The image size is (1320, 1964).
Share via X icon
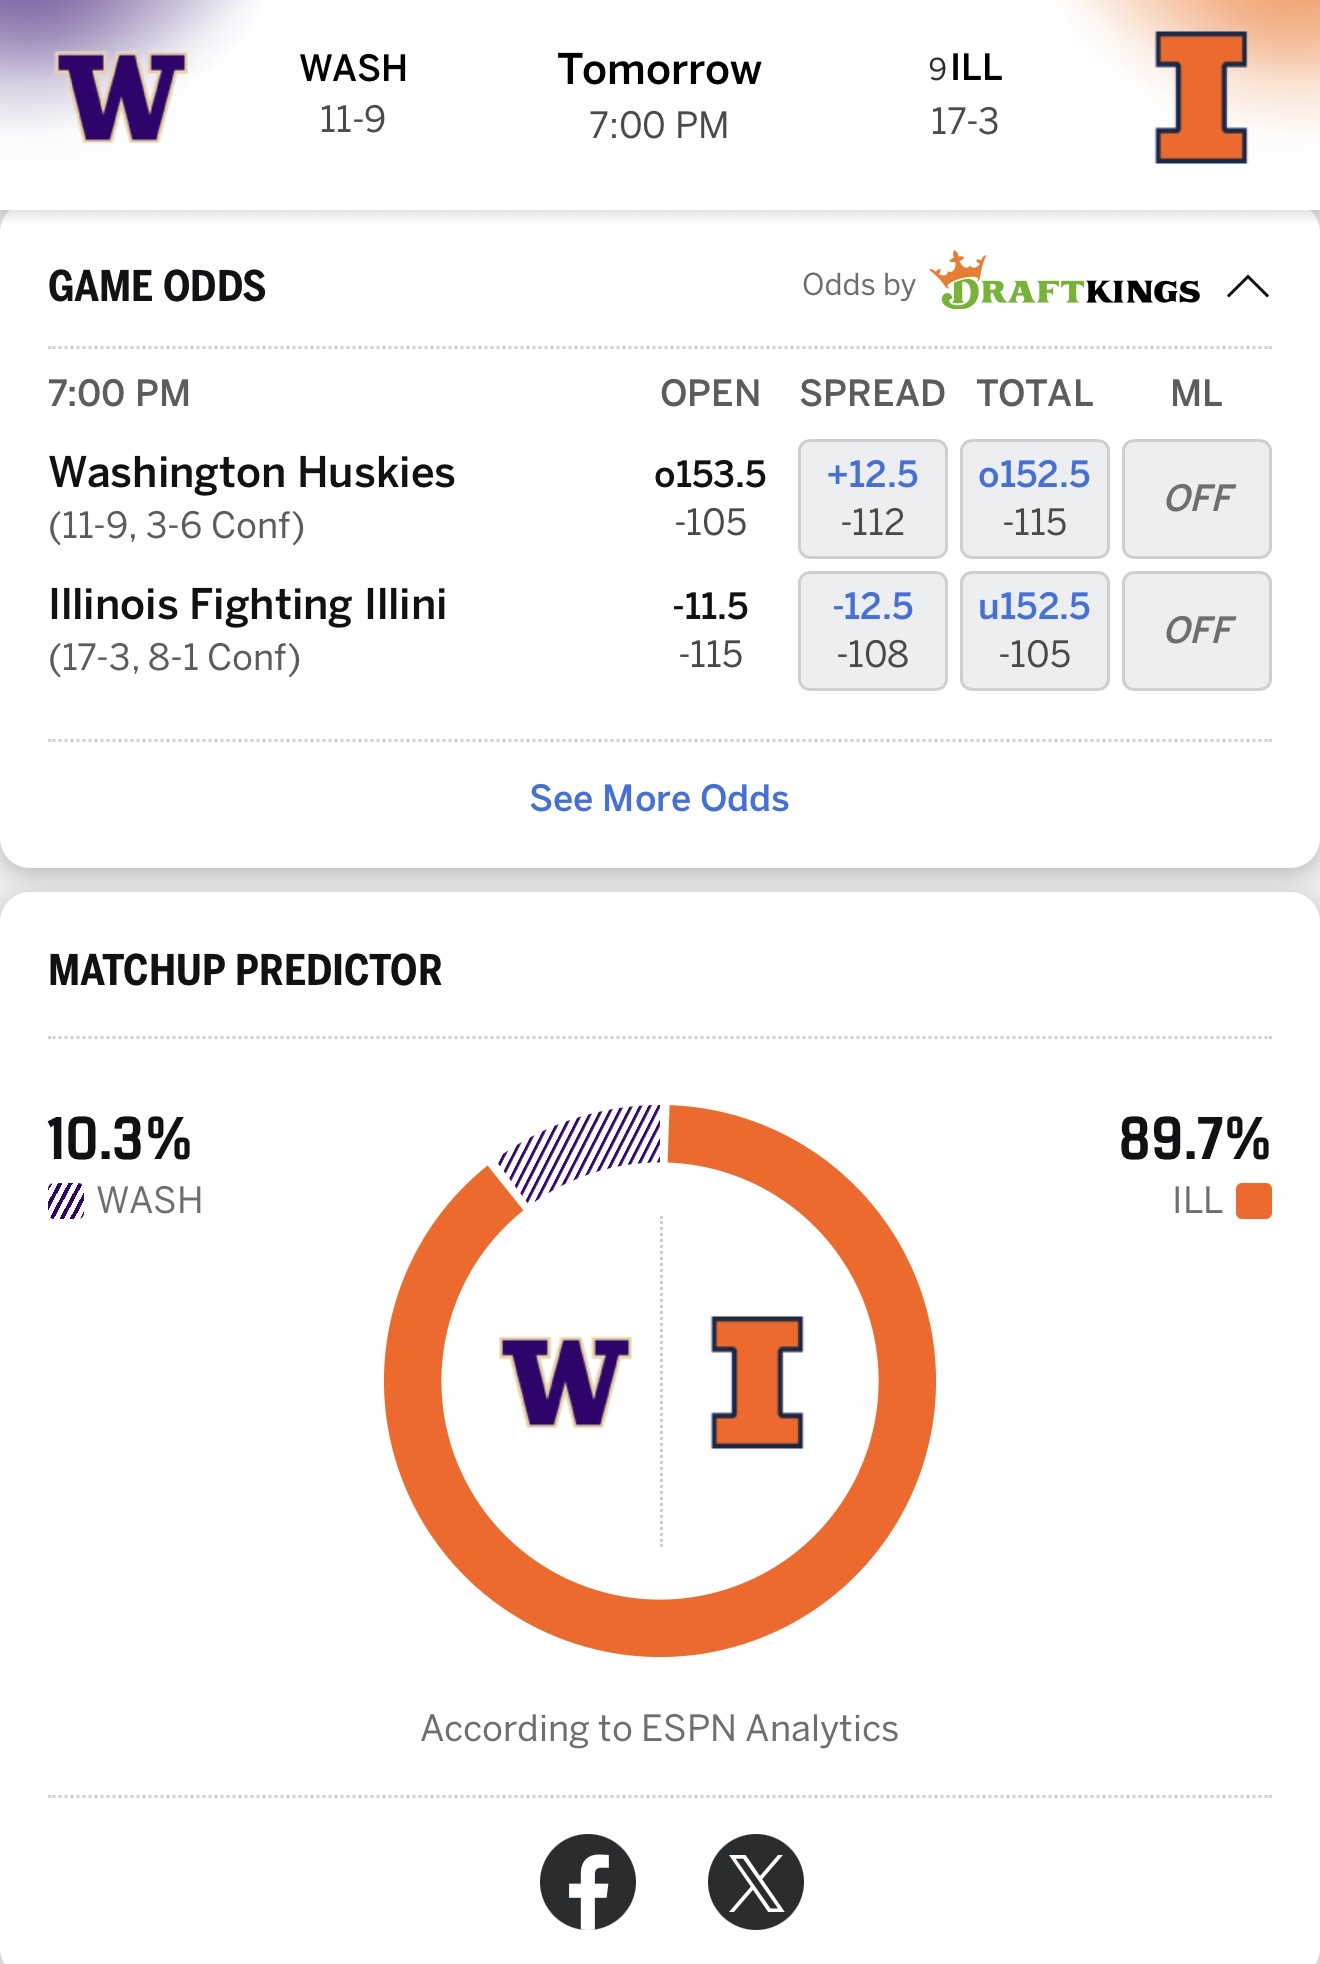click(x=755, y=1881)
